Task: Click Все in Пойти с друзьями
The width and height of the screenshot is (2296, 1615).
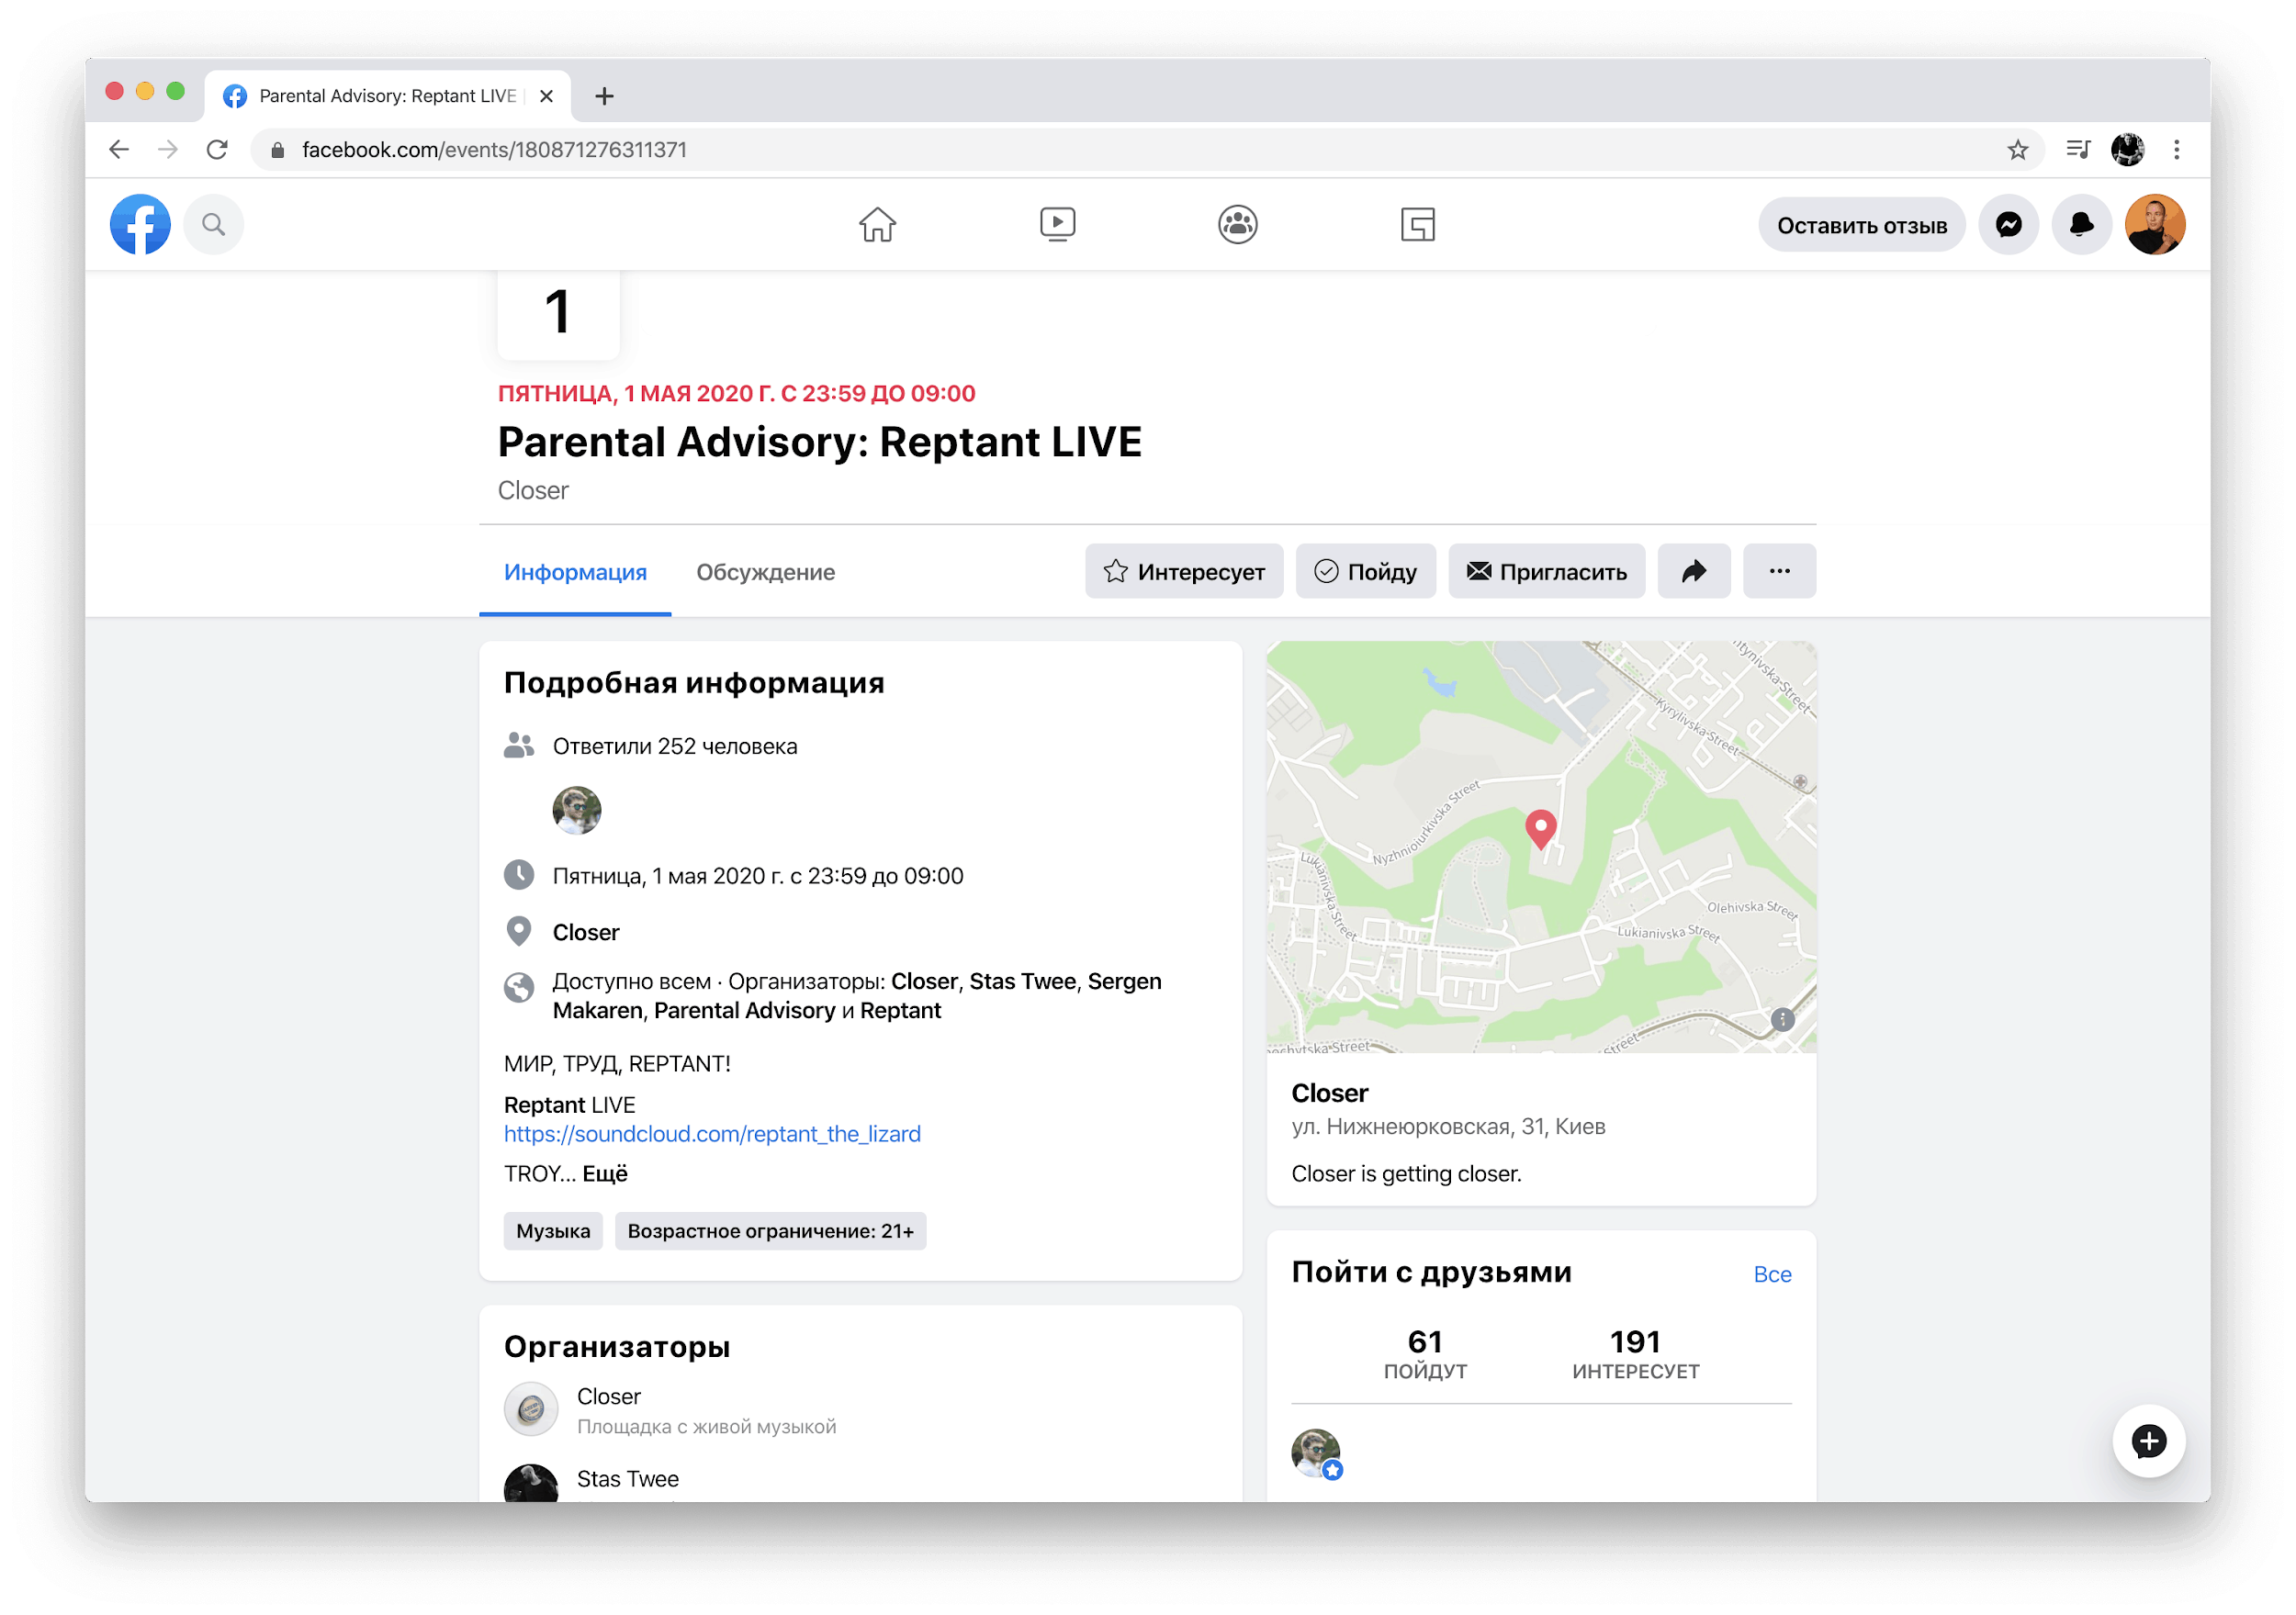Action: (1772, 1275)
